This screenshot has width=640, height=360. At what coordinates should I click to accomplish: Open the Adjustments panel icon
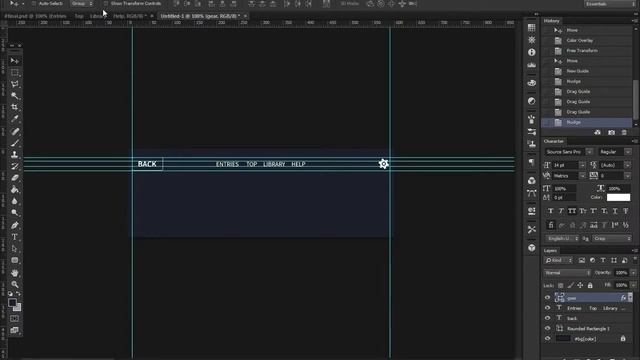point(531,101)
